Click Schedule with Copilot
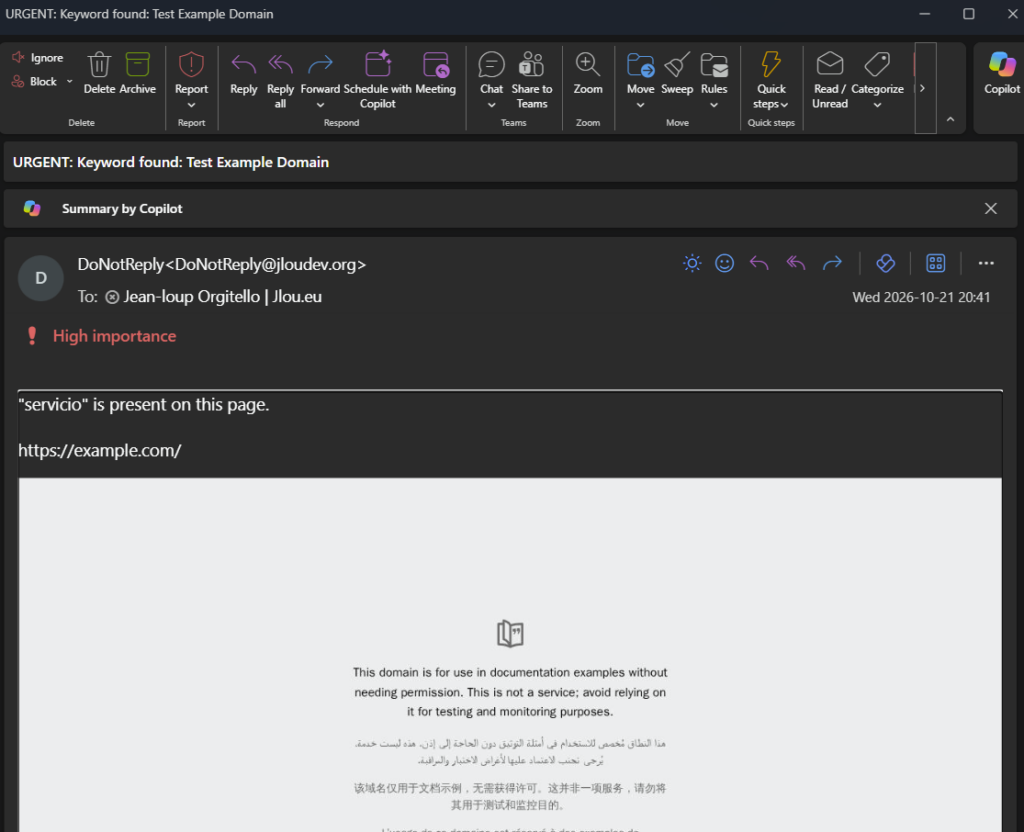This screenshot has width=1024, height=832. (377, 79)
